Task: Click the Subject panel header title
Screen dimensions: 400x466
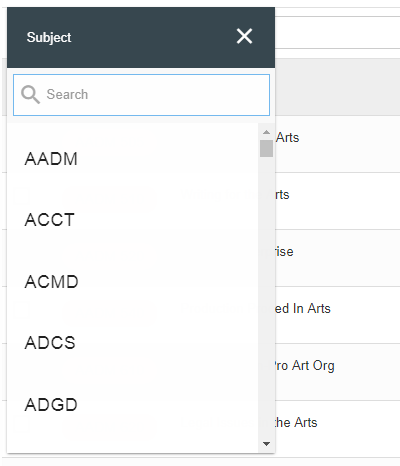Action: [x=49, y=37]
